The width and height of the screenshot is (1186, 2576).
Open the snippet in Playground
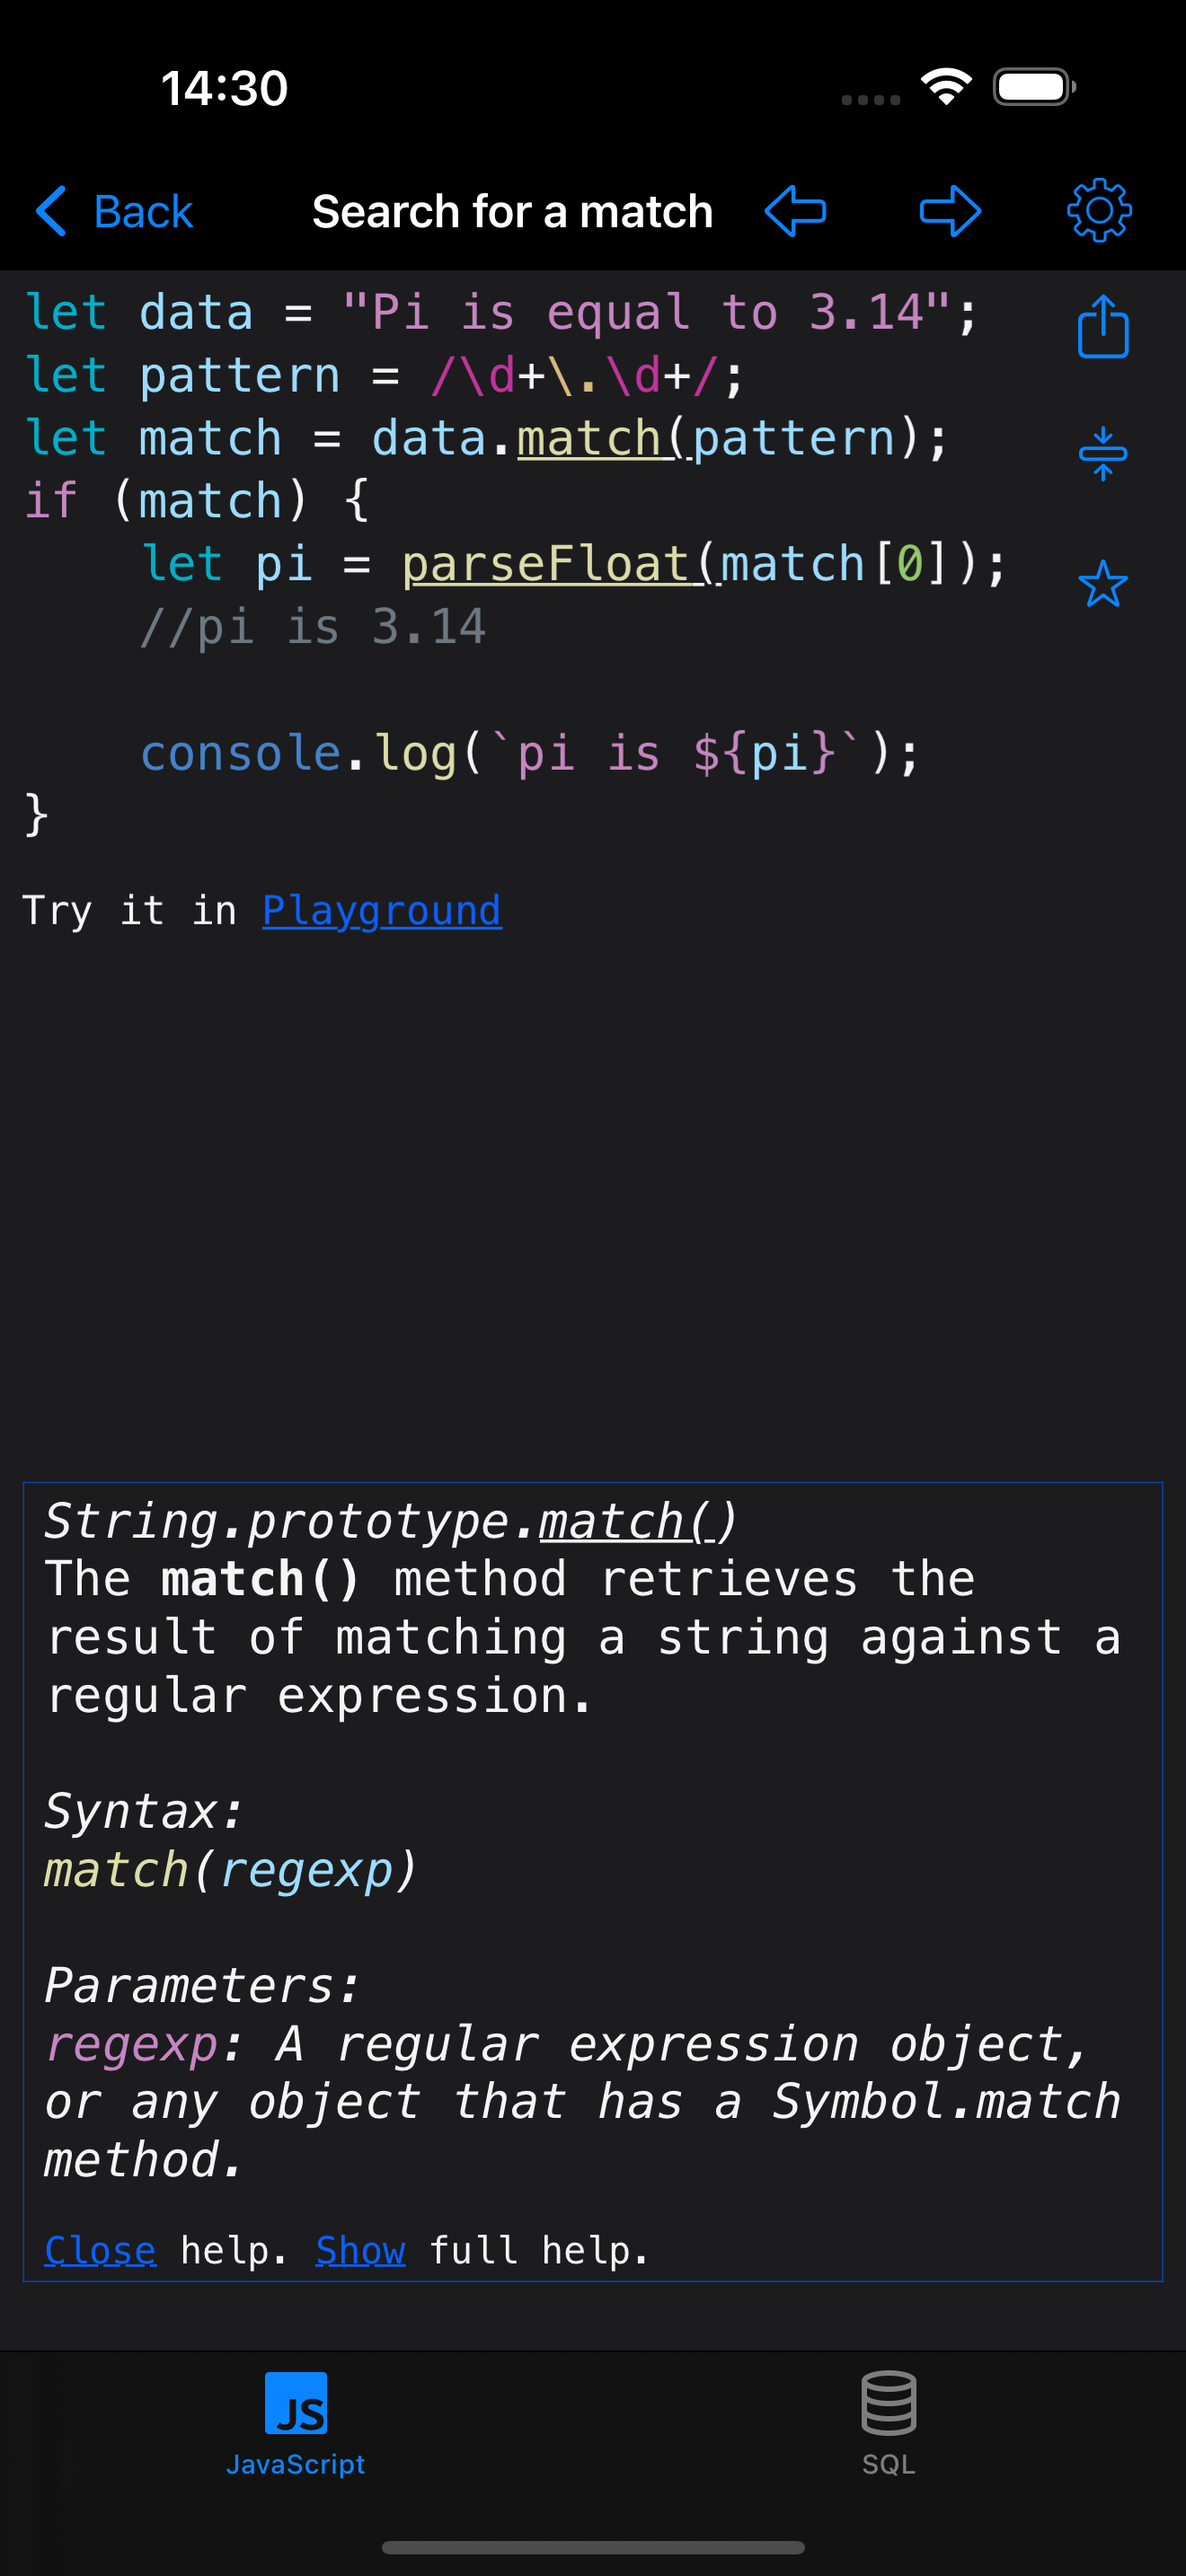click(x=381, y=911)
